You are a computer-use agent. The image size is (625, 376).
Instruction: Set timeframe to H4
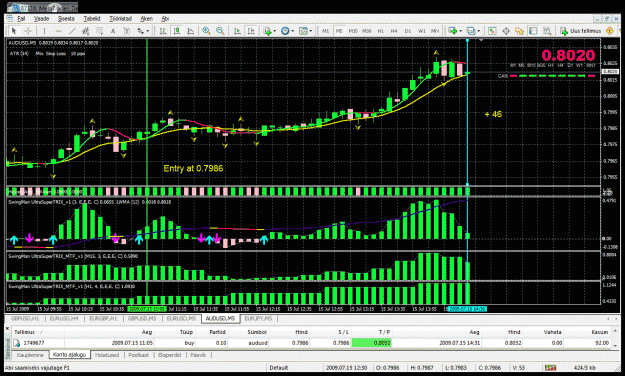click(x=394, y=31)
